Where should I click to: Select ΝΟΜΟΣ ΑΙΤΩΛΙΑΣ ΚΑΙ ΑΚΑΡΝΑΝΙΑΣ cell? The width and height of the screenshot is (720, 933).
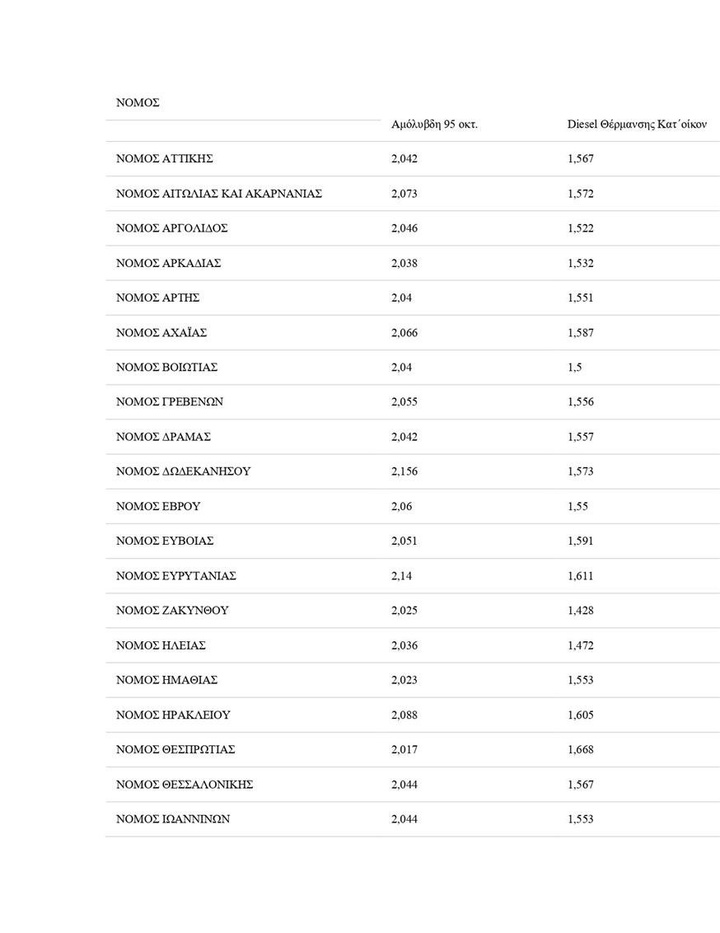click(x=219, y=194)
